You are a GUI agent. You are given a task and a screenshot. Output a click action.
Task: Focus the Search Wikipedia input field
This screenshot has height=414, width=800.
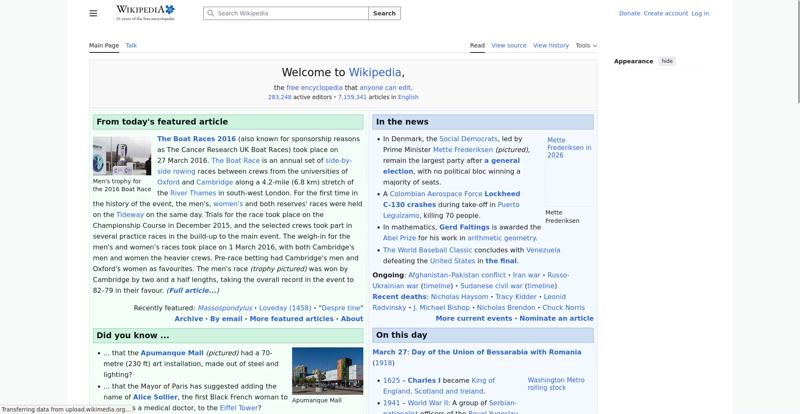290,14
